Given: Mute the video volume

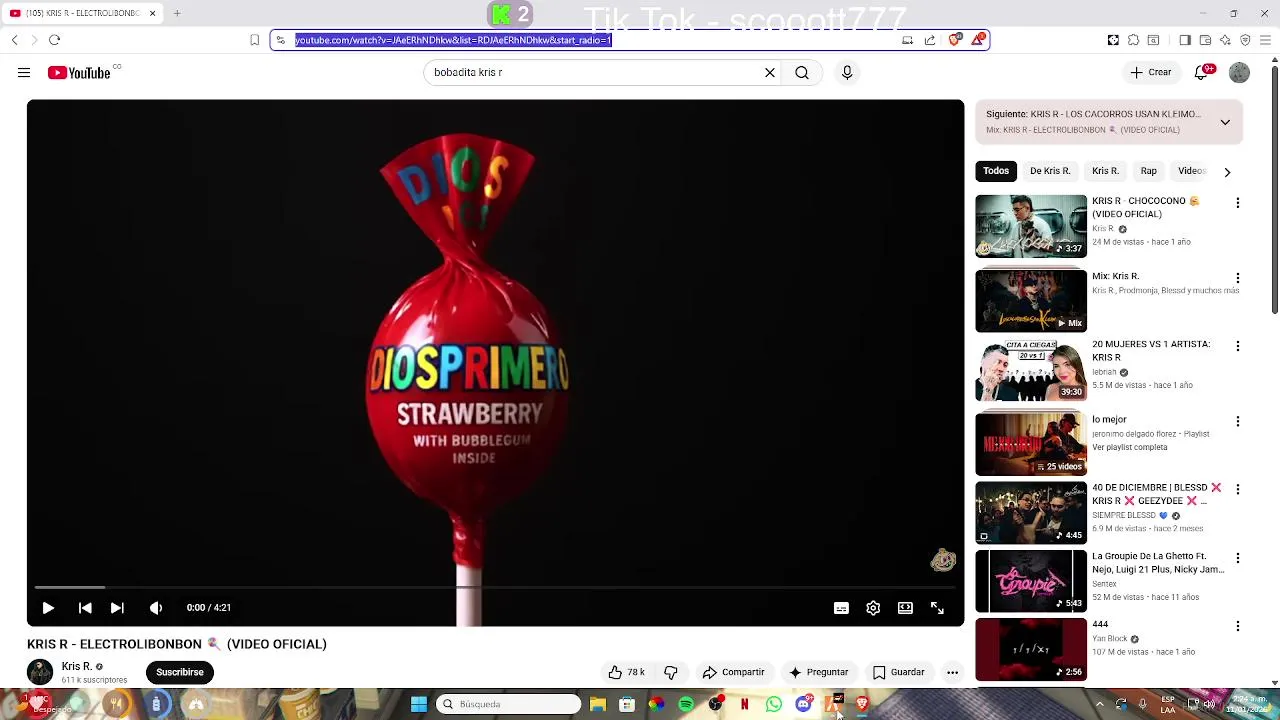Looking at the screenshot, I should (156, 608).
